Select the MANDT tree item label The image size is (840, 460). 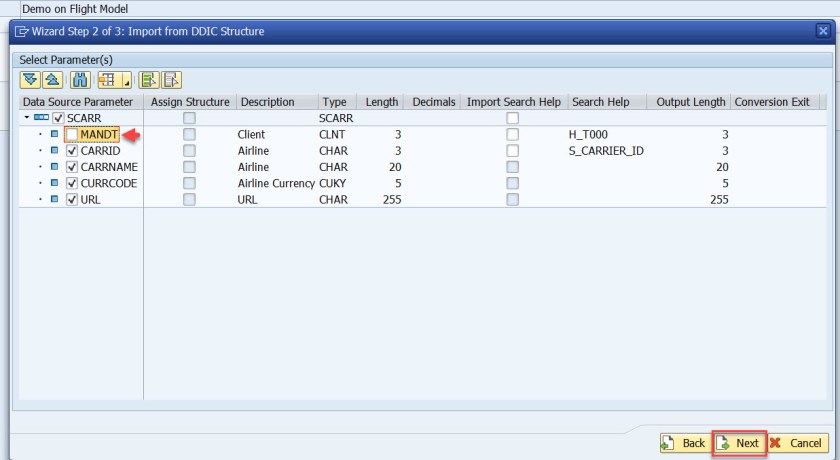coord(99,134)
